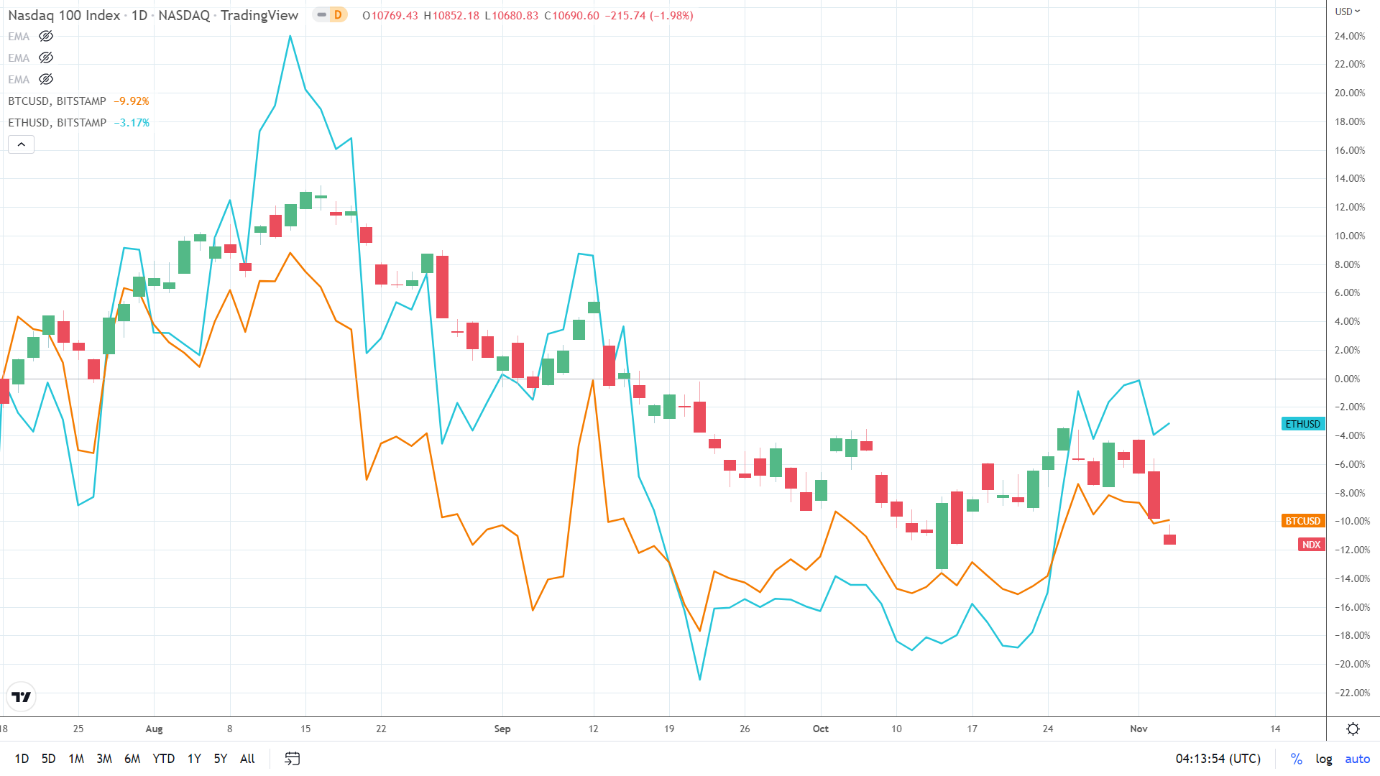Click the -3.17% ETHUSD value
Image resolution: width=1380 pixels, height=776 pixels.
131,123
